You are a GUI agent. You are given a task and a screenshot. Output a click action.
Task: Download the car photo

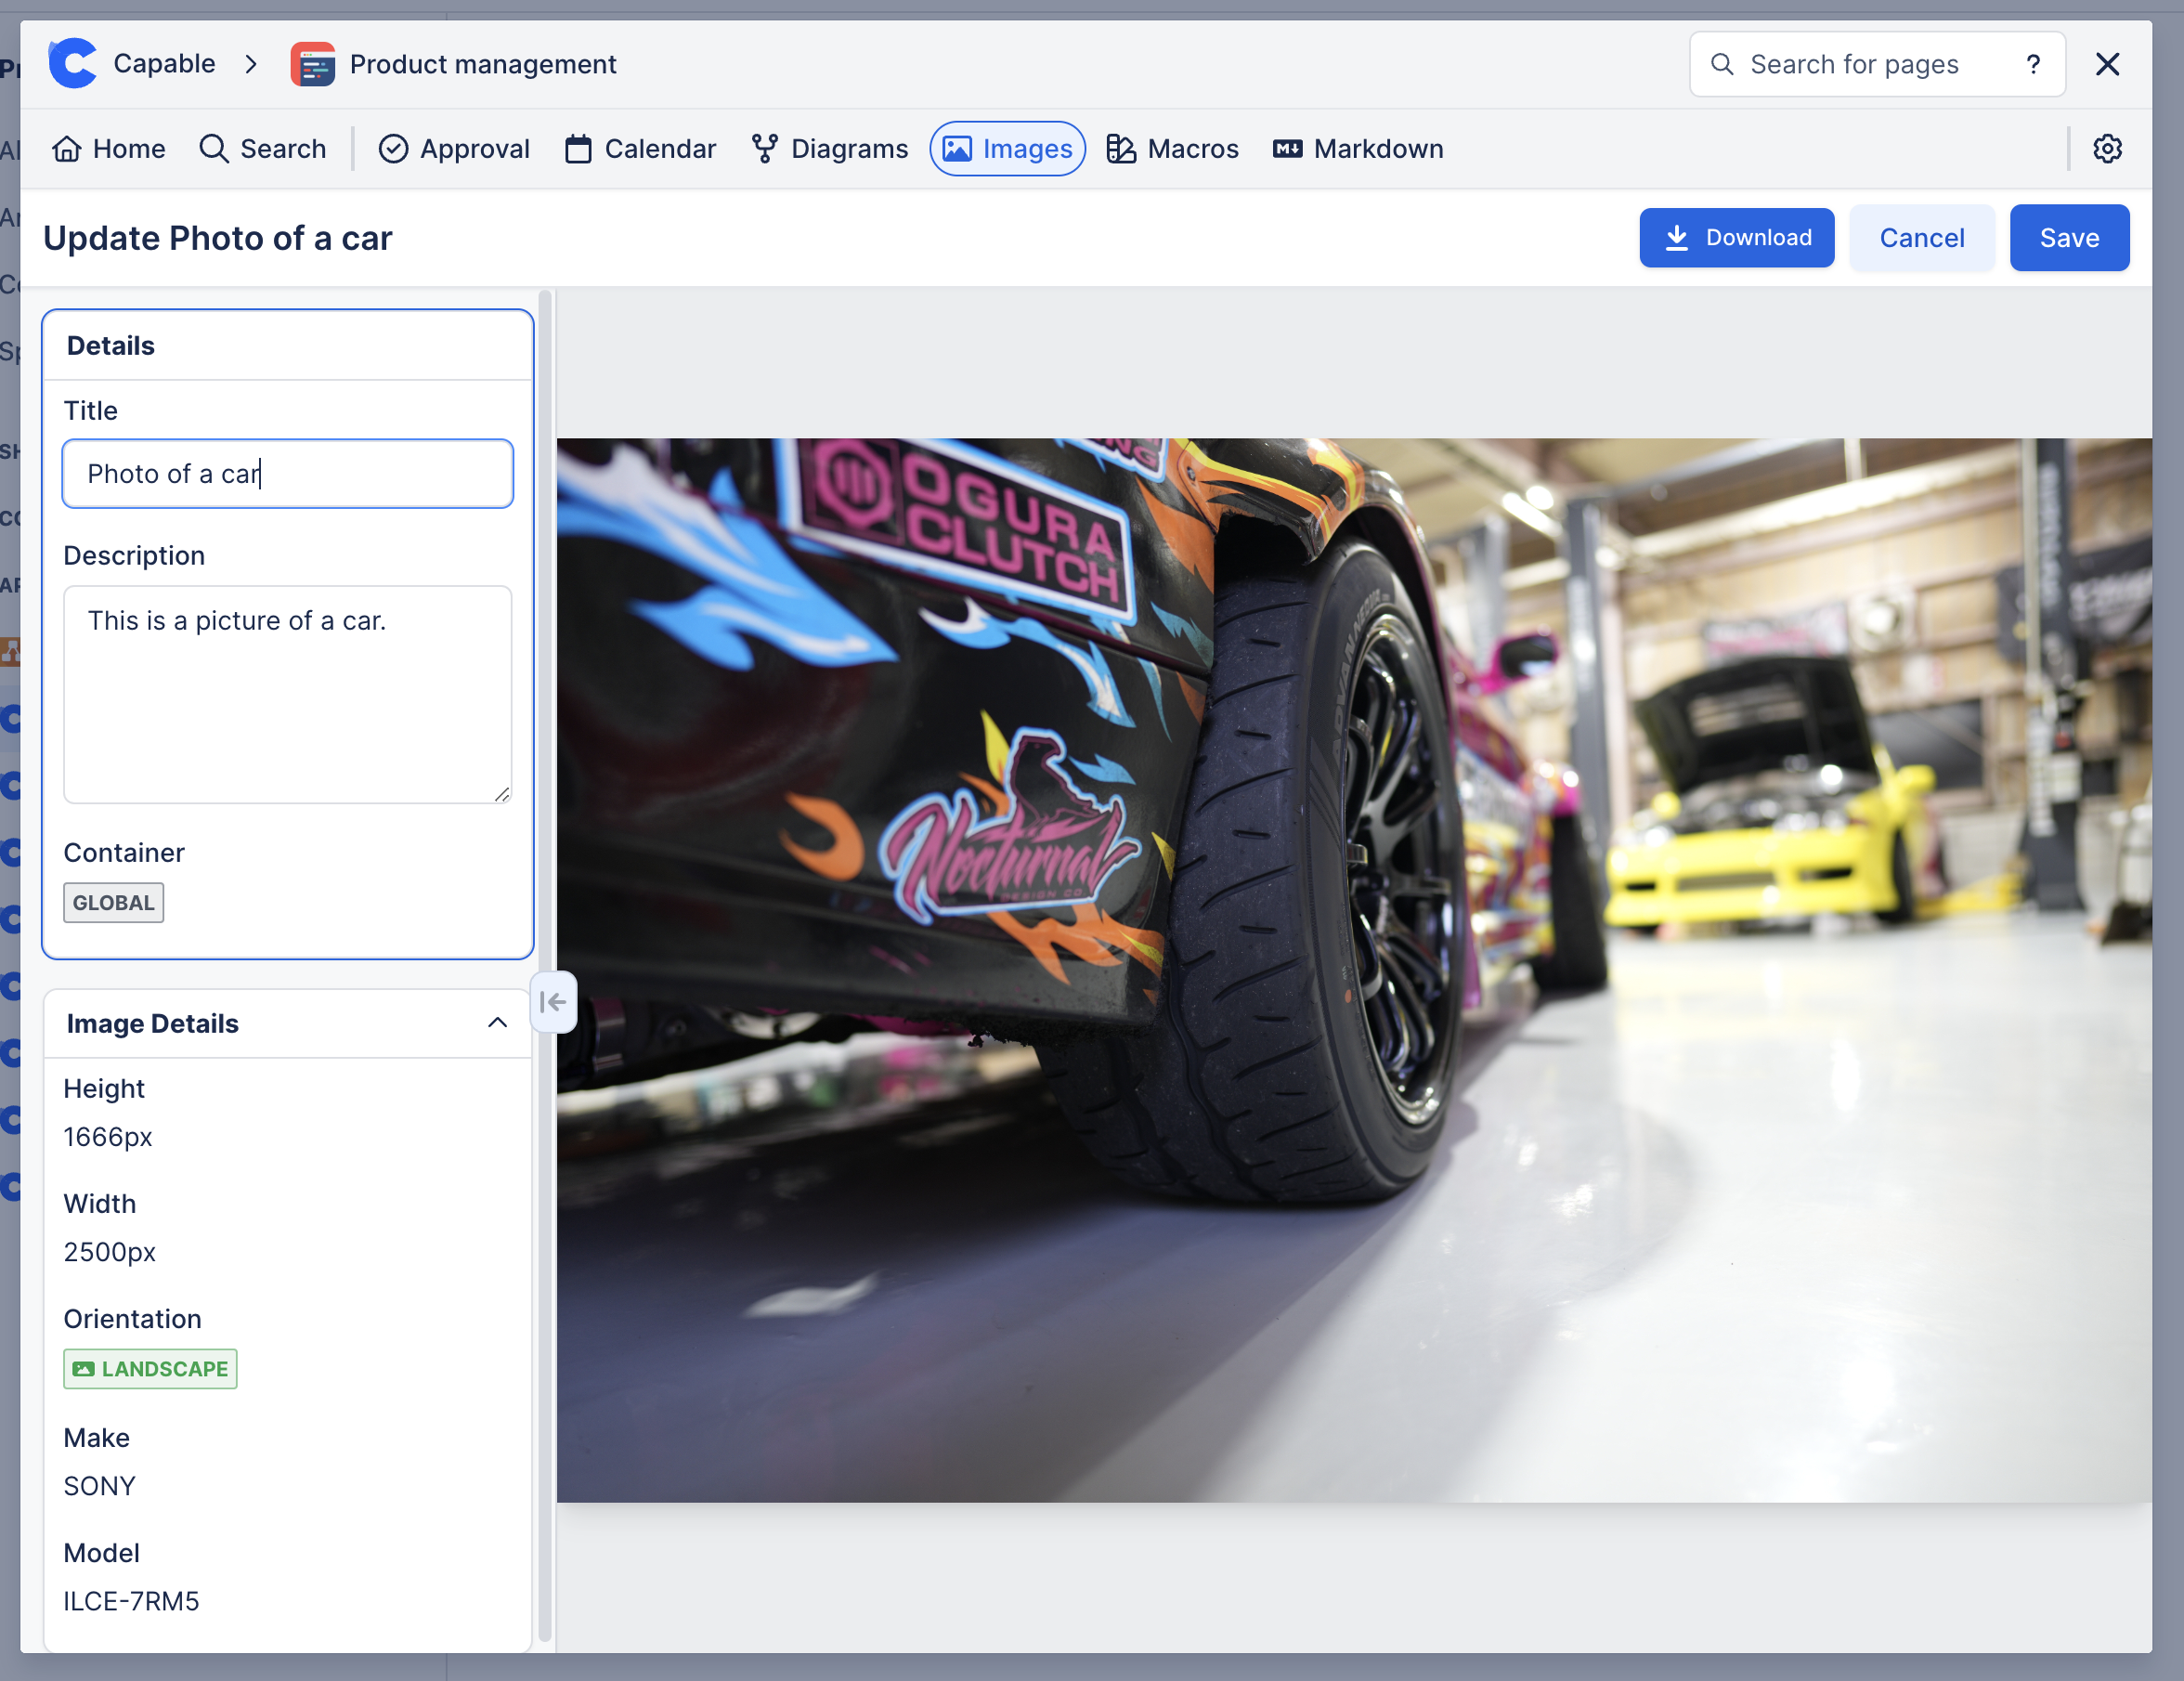point(1736,238)
